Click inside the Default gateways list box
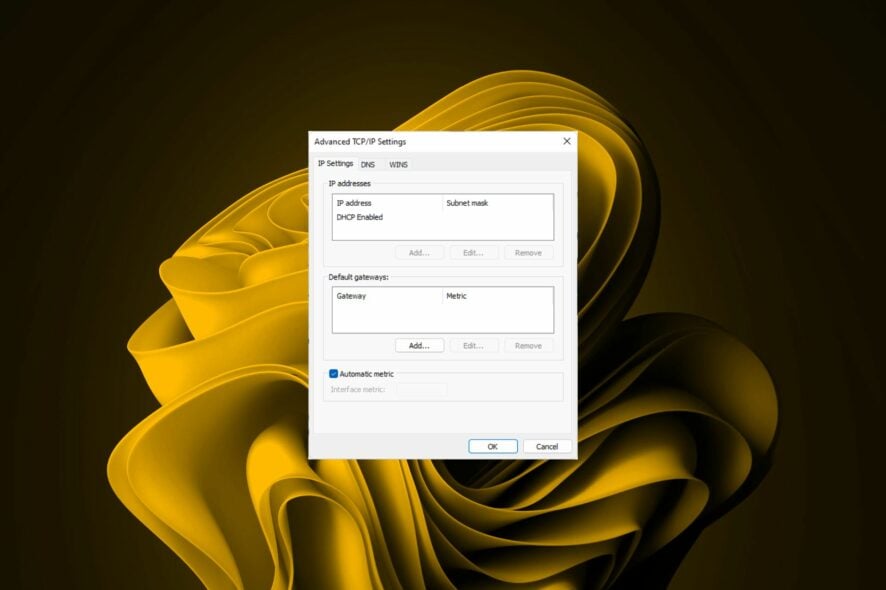Screen dimensions: 886x590 (440, 318)
